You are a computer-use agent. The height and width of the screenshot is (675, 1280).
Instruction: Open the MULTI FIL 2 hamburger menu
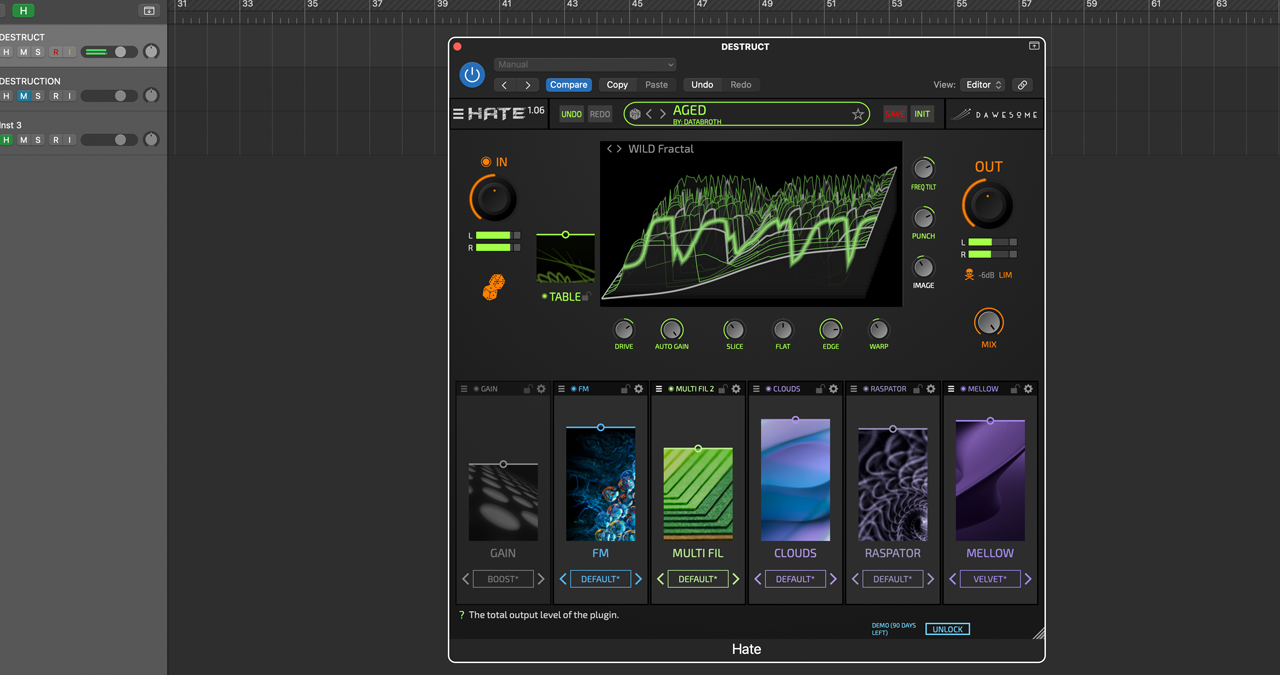659,389
